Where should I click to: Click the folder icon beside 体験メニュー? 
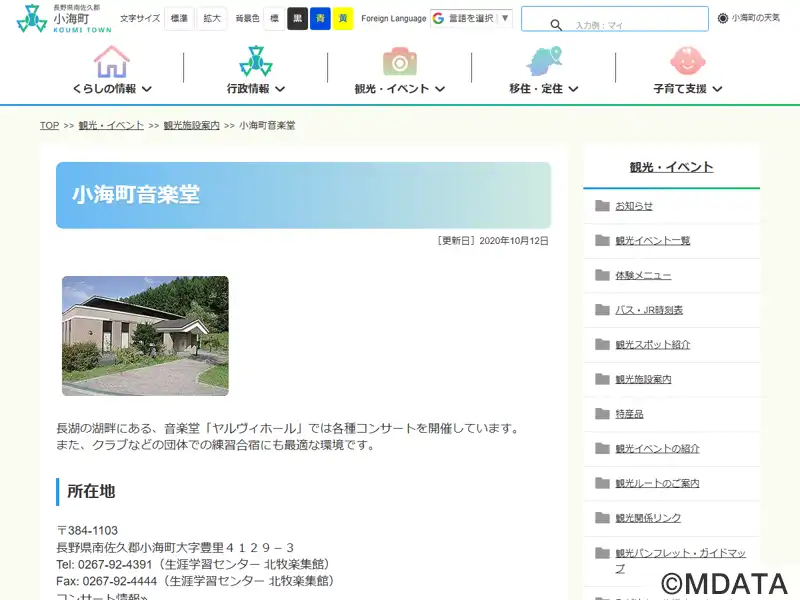point(603,275)
